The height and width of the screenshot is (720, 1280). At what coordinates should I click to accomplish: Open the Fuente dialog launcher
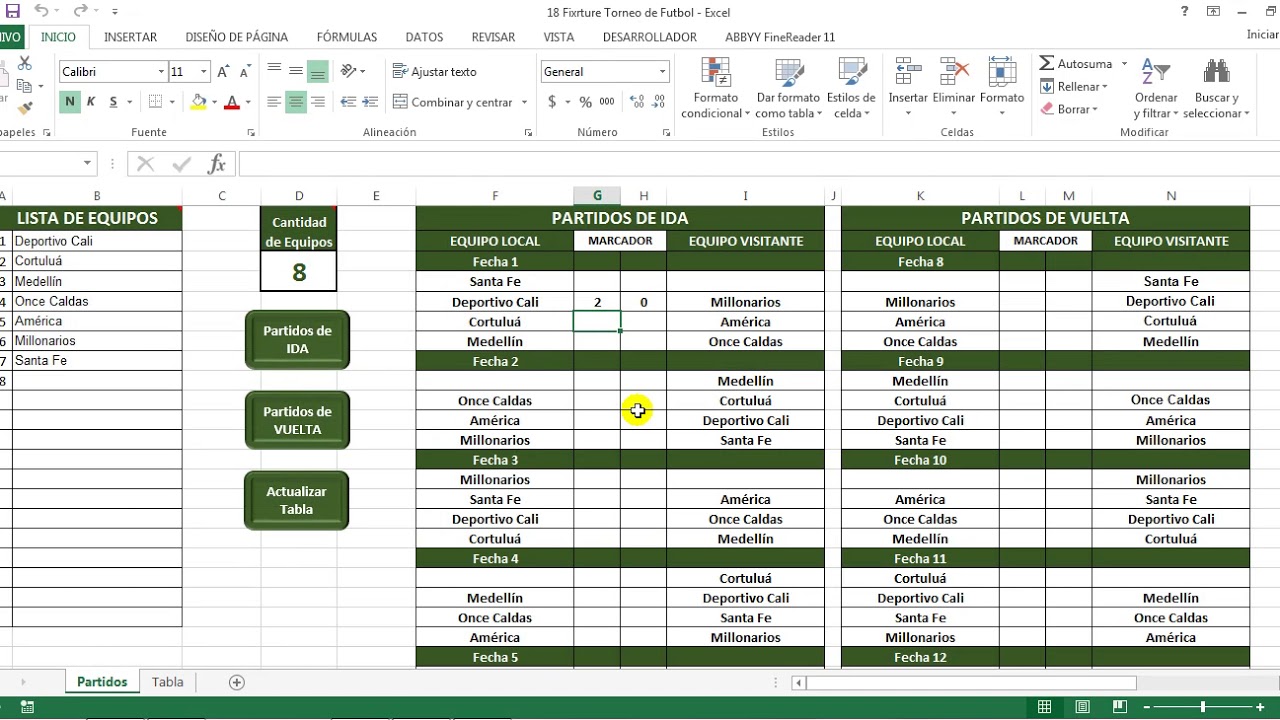click(250, 132)
